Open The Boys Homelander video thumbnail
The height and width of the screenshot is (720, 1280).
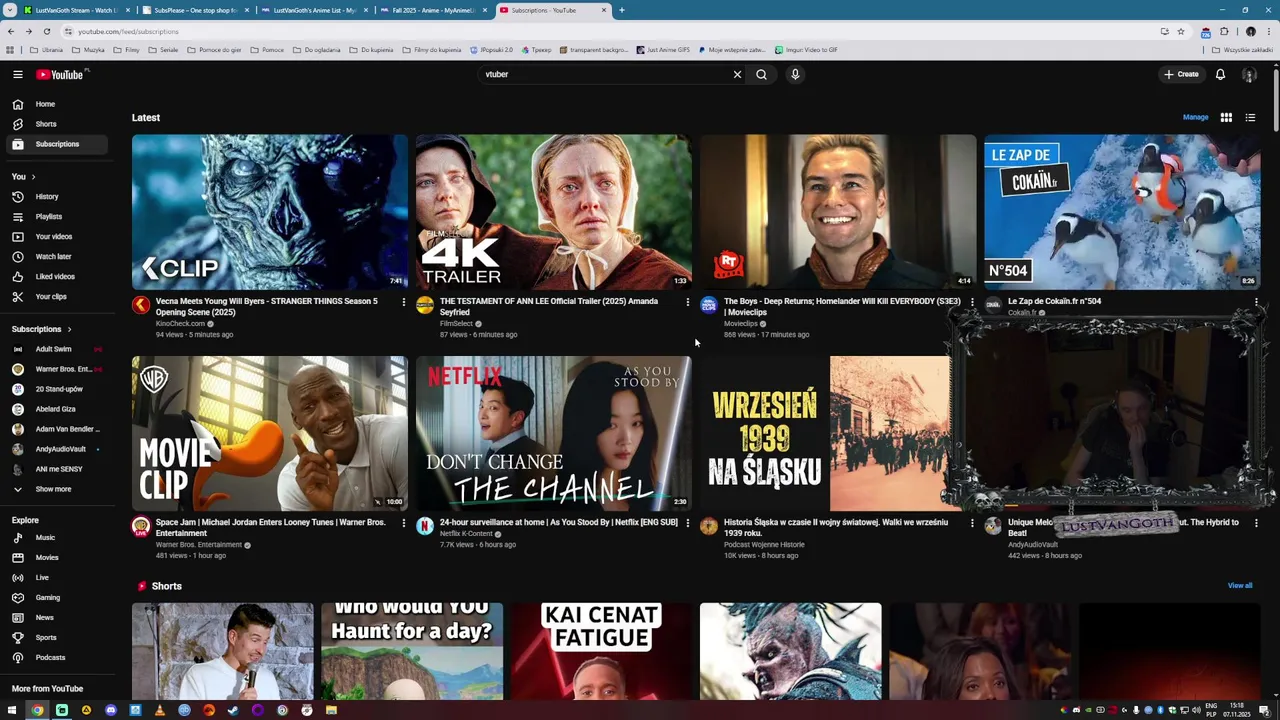click(838, 212)
